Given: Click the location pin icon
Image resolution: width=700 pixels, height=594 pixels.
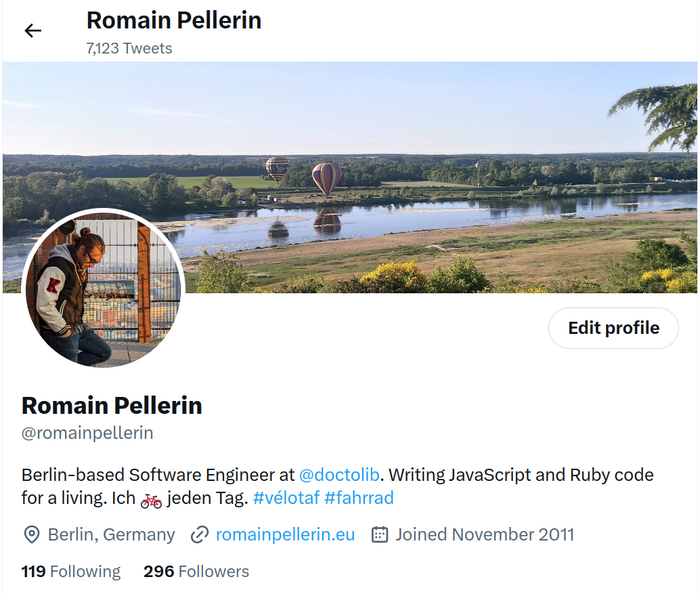Looking at the screenshot, I should (31, 535).
